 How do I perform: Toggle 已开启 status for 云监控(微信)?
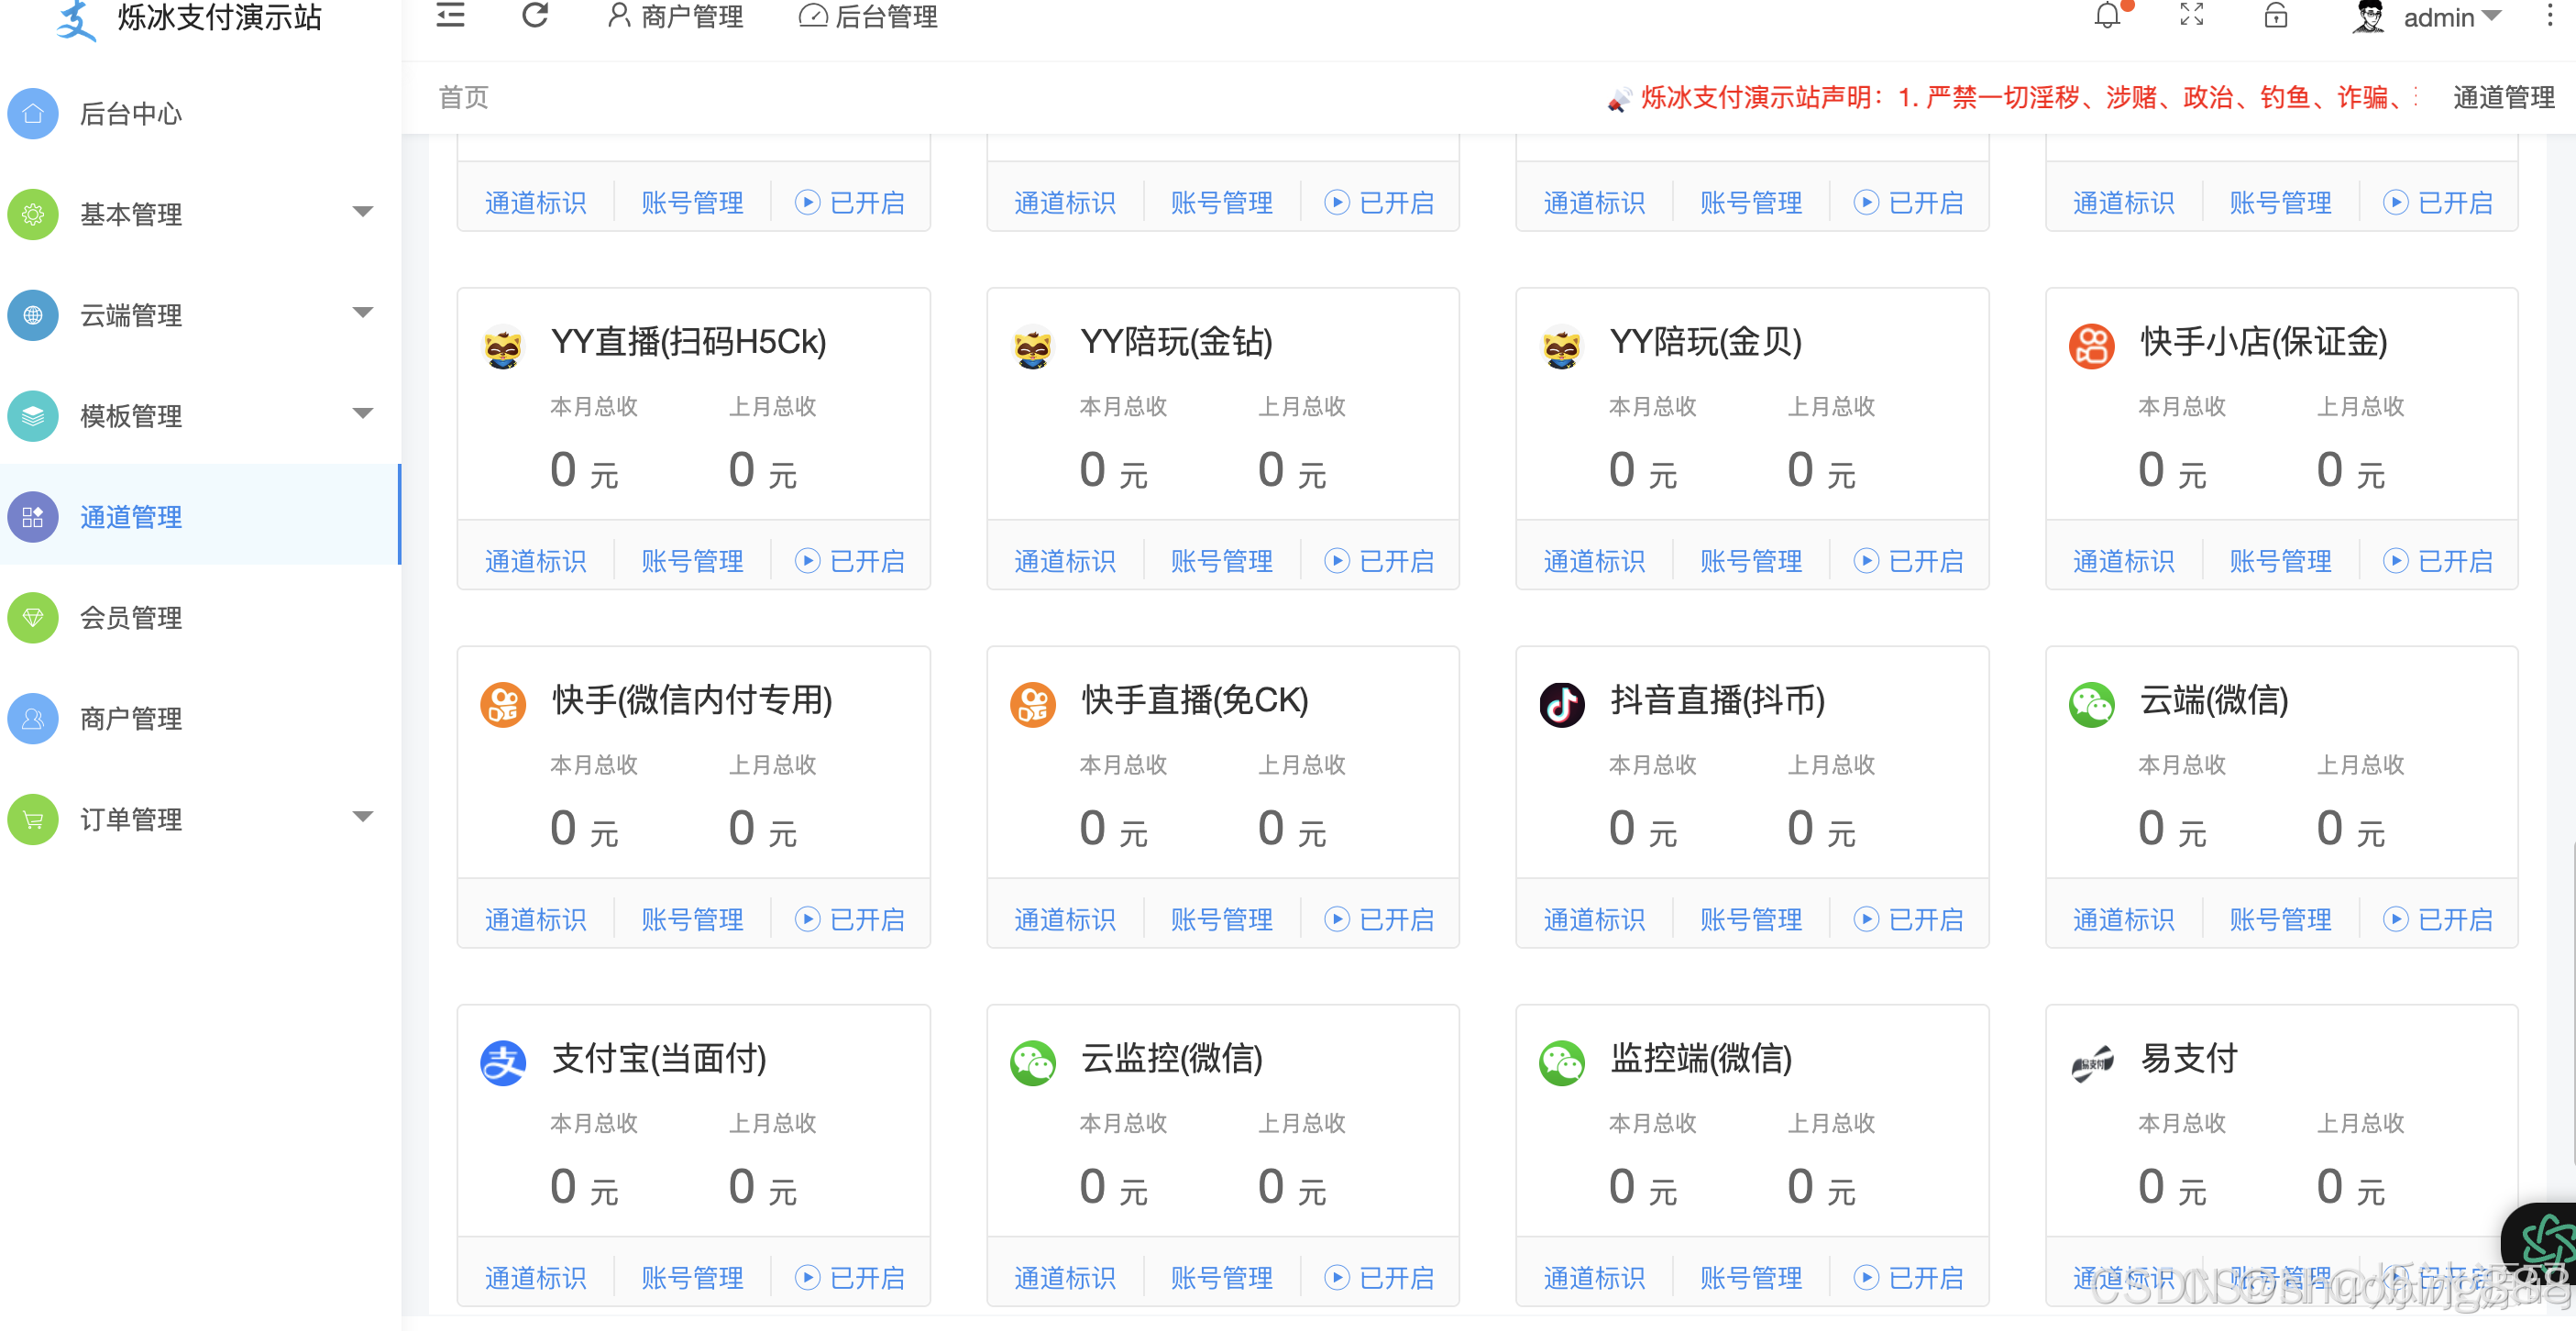point(1379,1277)
